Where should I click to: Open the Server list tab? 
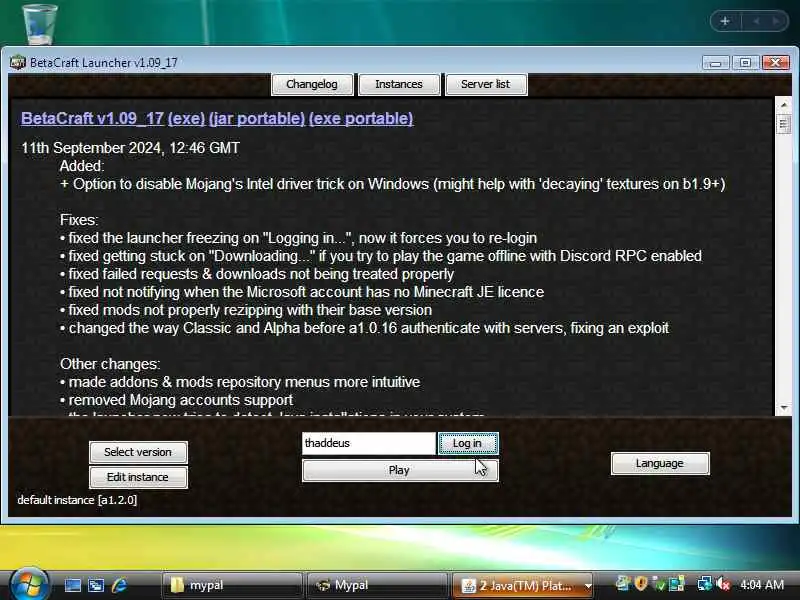pyautogui.click(x=486, y=84)
